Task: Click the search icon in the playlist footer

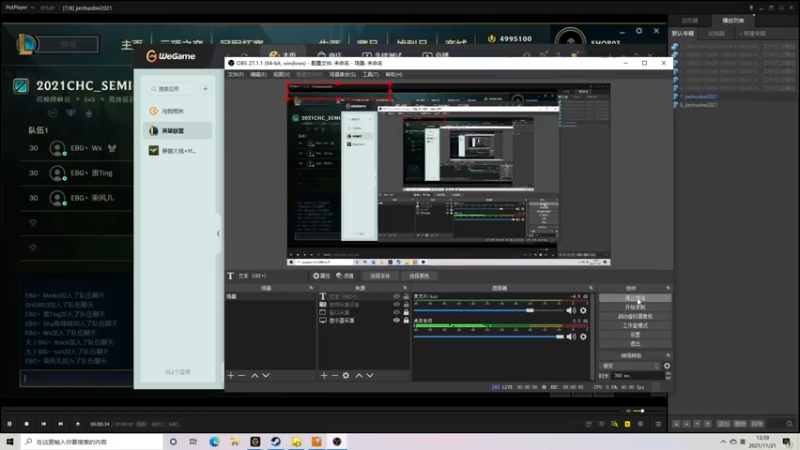Action: [789, 424]
